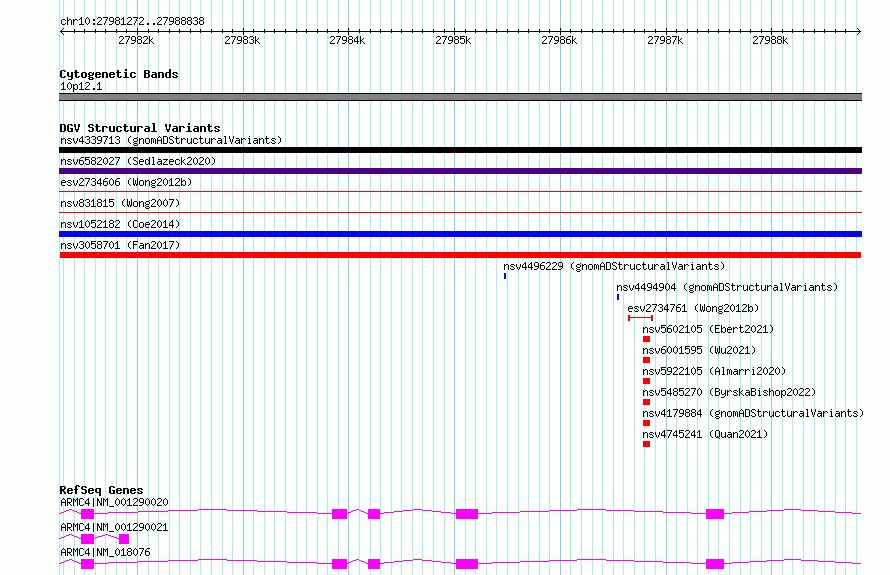Click the purple nsv6582027 variant bar
Screen dimensions: 890x575
[x=460, y=171]
